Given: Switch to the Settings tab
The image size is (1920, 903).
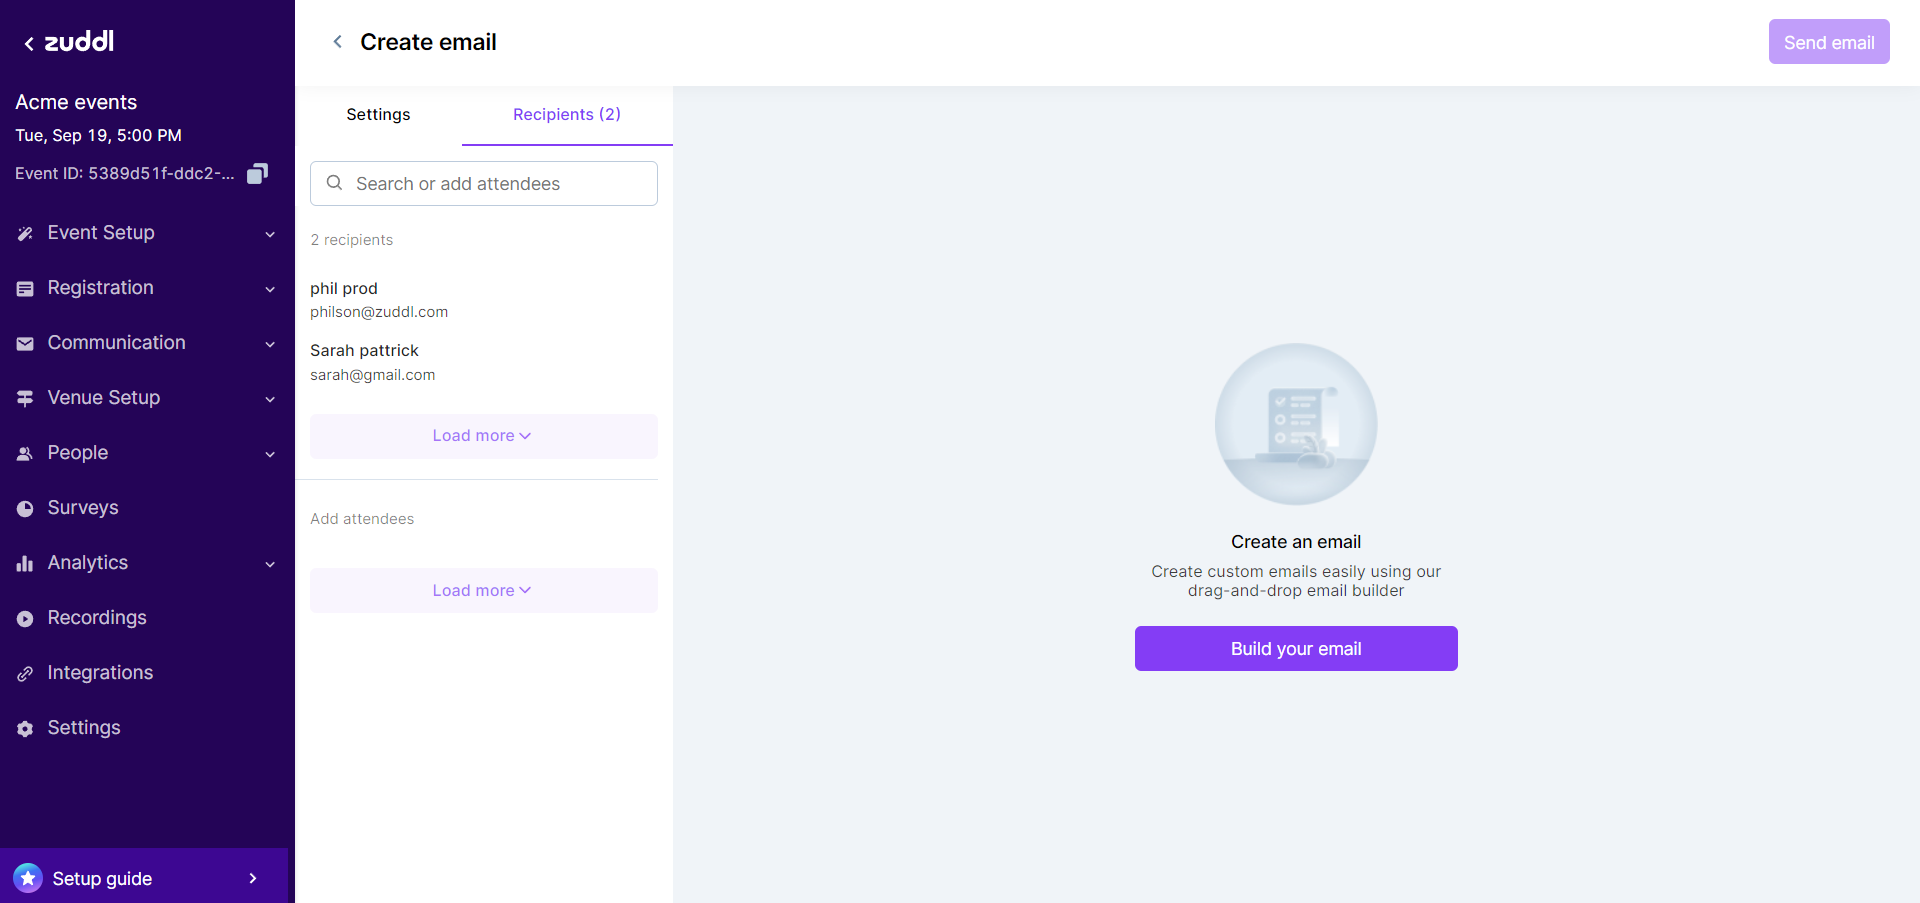Looking at the screenshot, I should point(378,114).
